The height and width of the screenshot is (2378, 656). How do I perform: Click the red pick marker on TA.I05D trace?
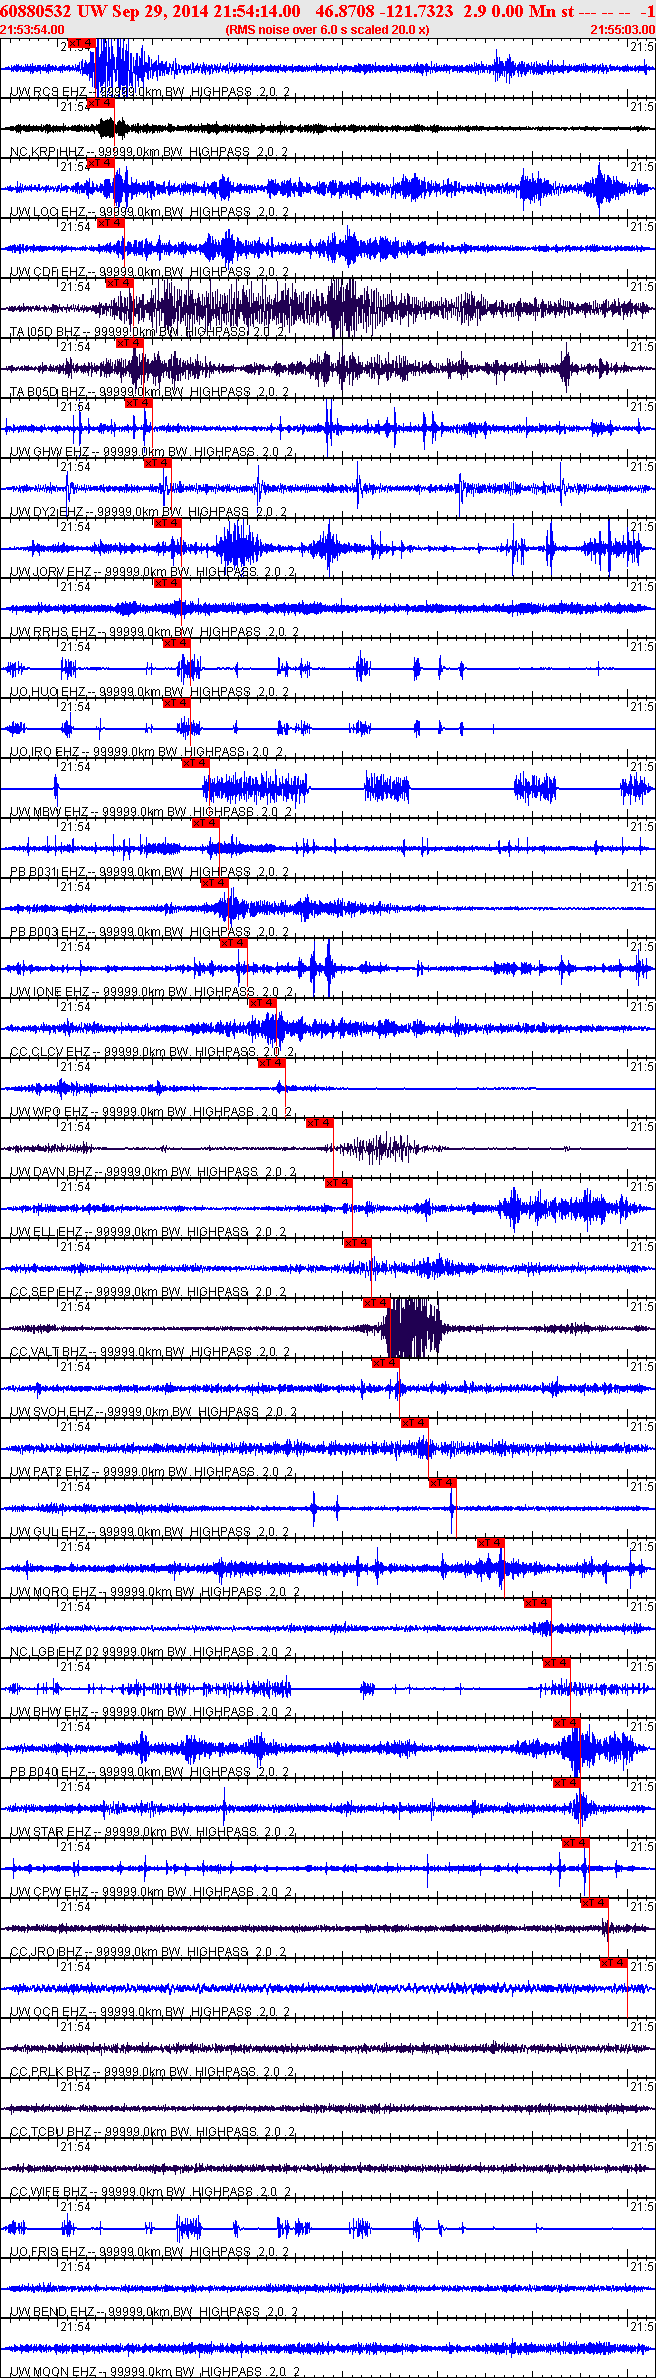[119, 283]
